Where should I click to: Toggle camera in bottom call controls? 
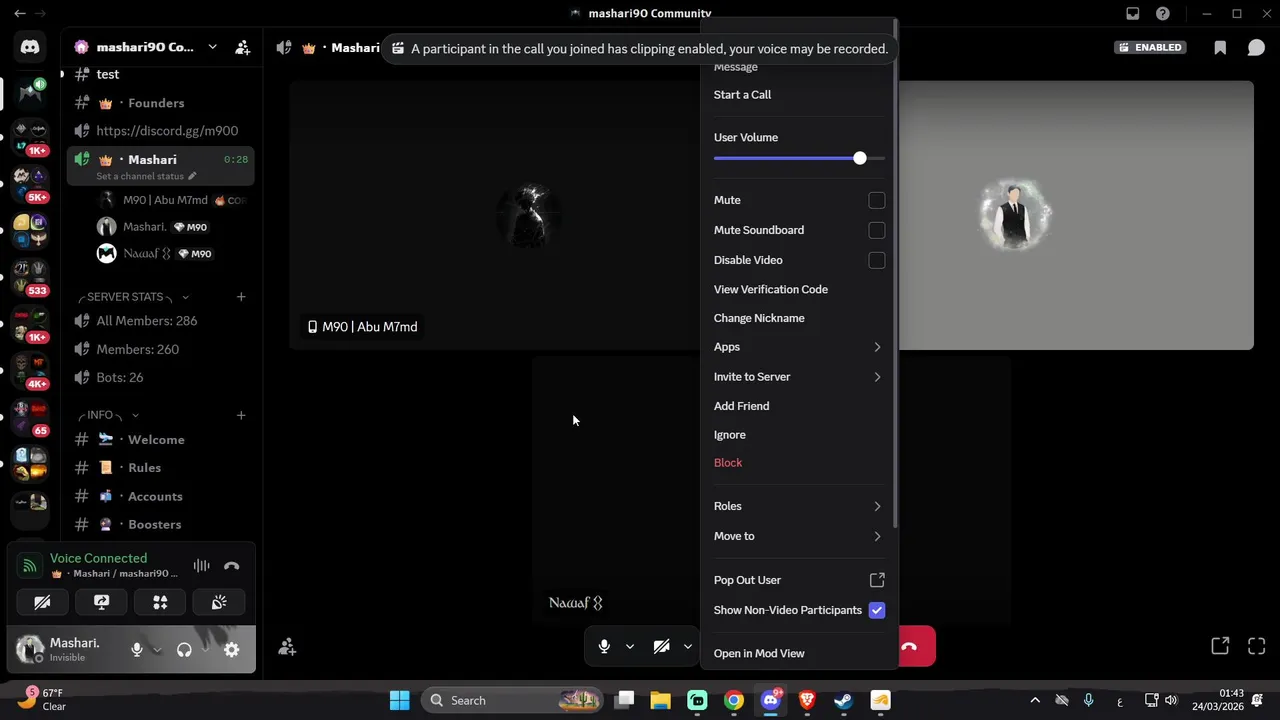click(661, 647)
